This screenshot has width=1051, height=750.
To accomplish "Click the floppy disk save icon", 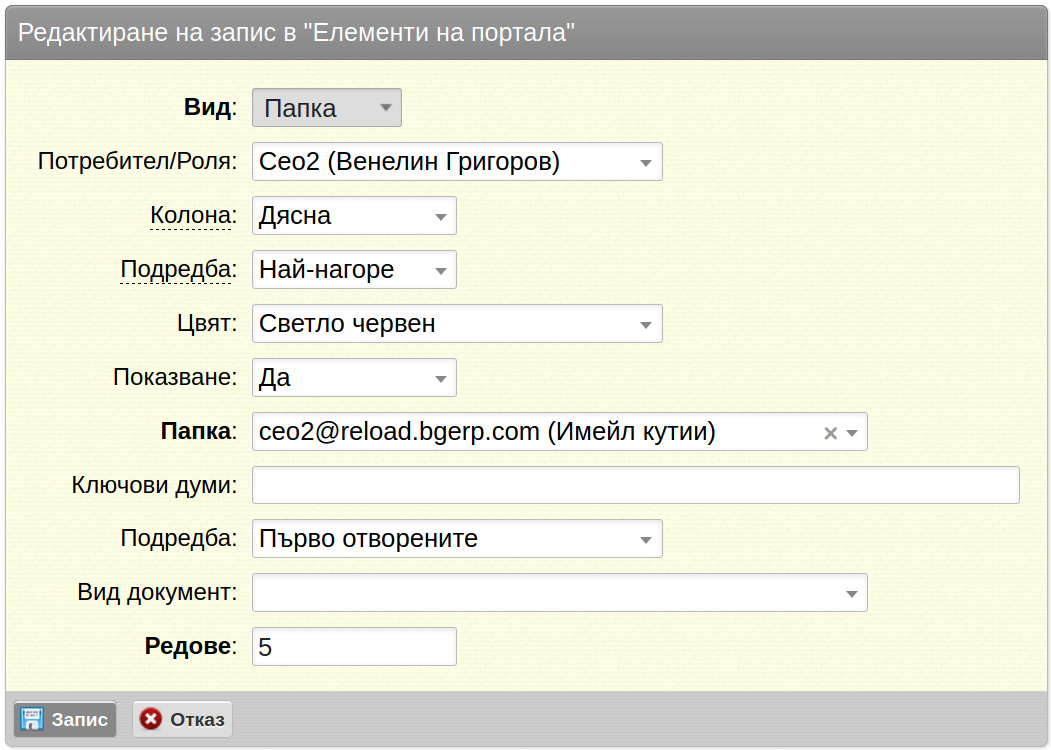I will tap(32, 719).
